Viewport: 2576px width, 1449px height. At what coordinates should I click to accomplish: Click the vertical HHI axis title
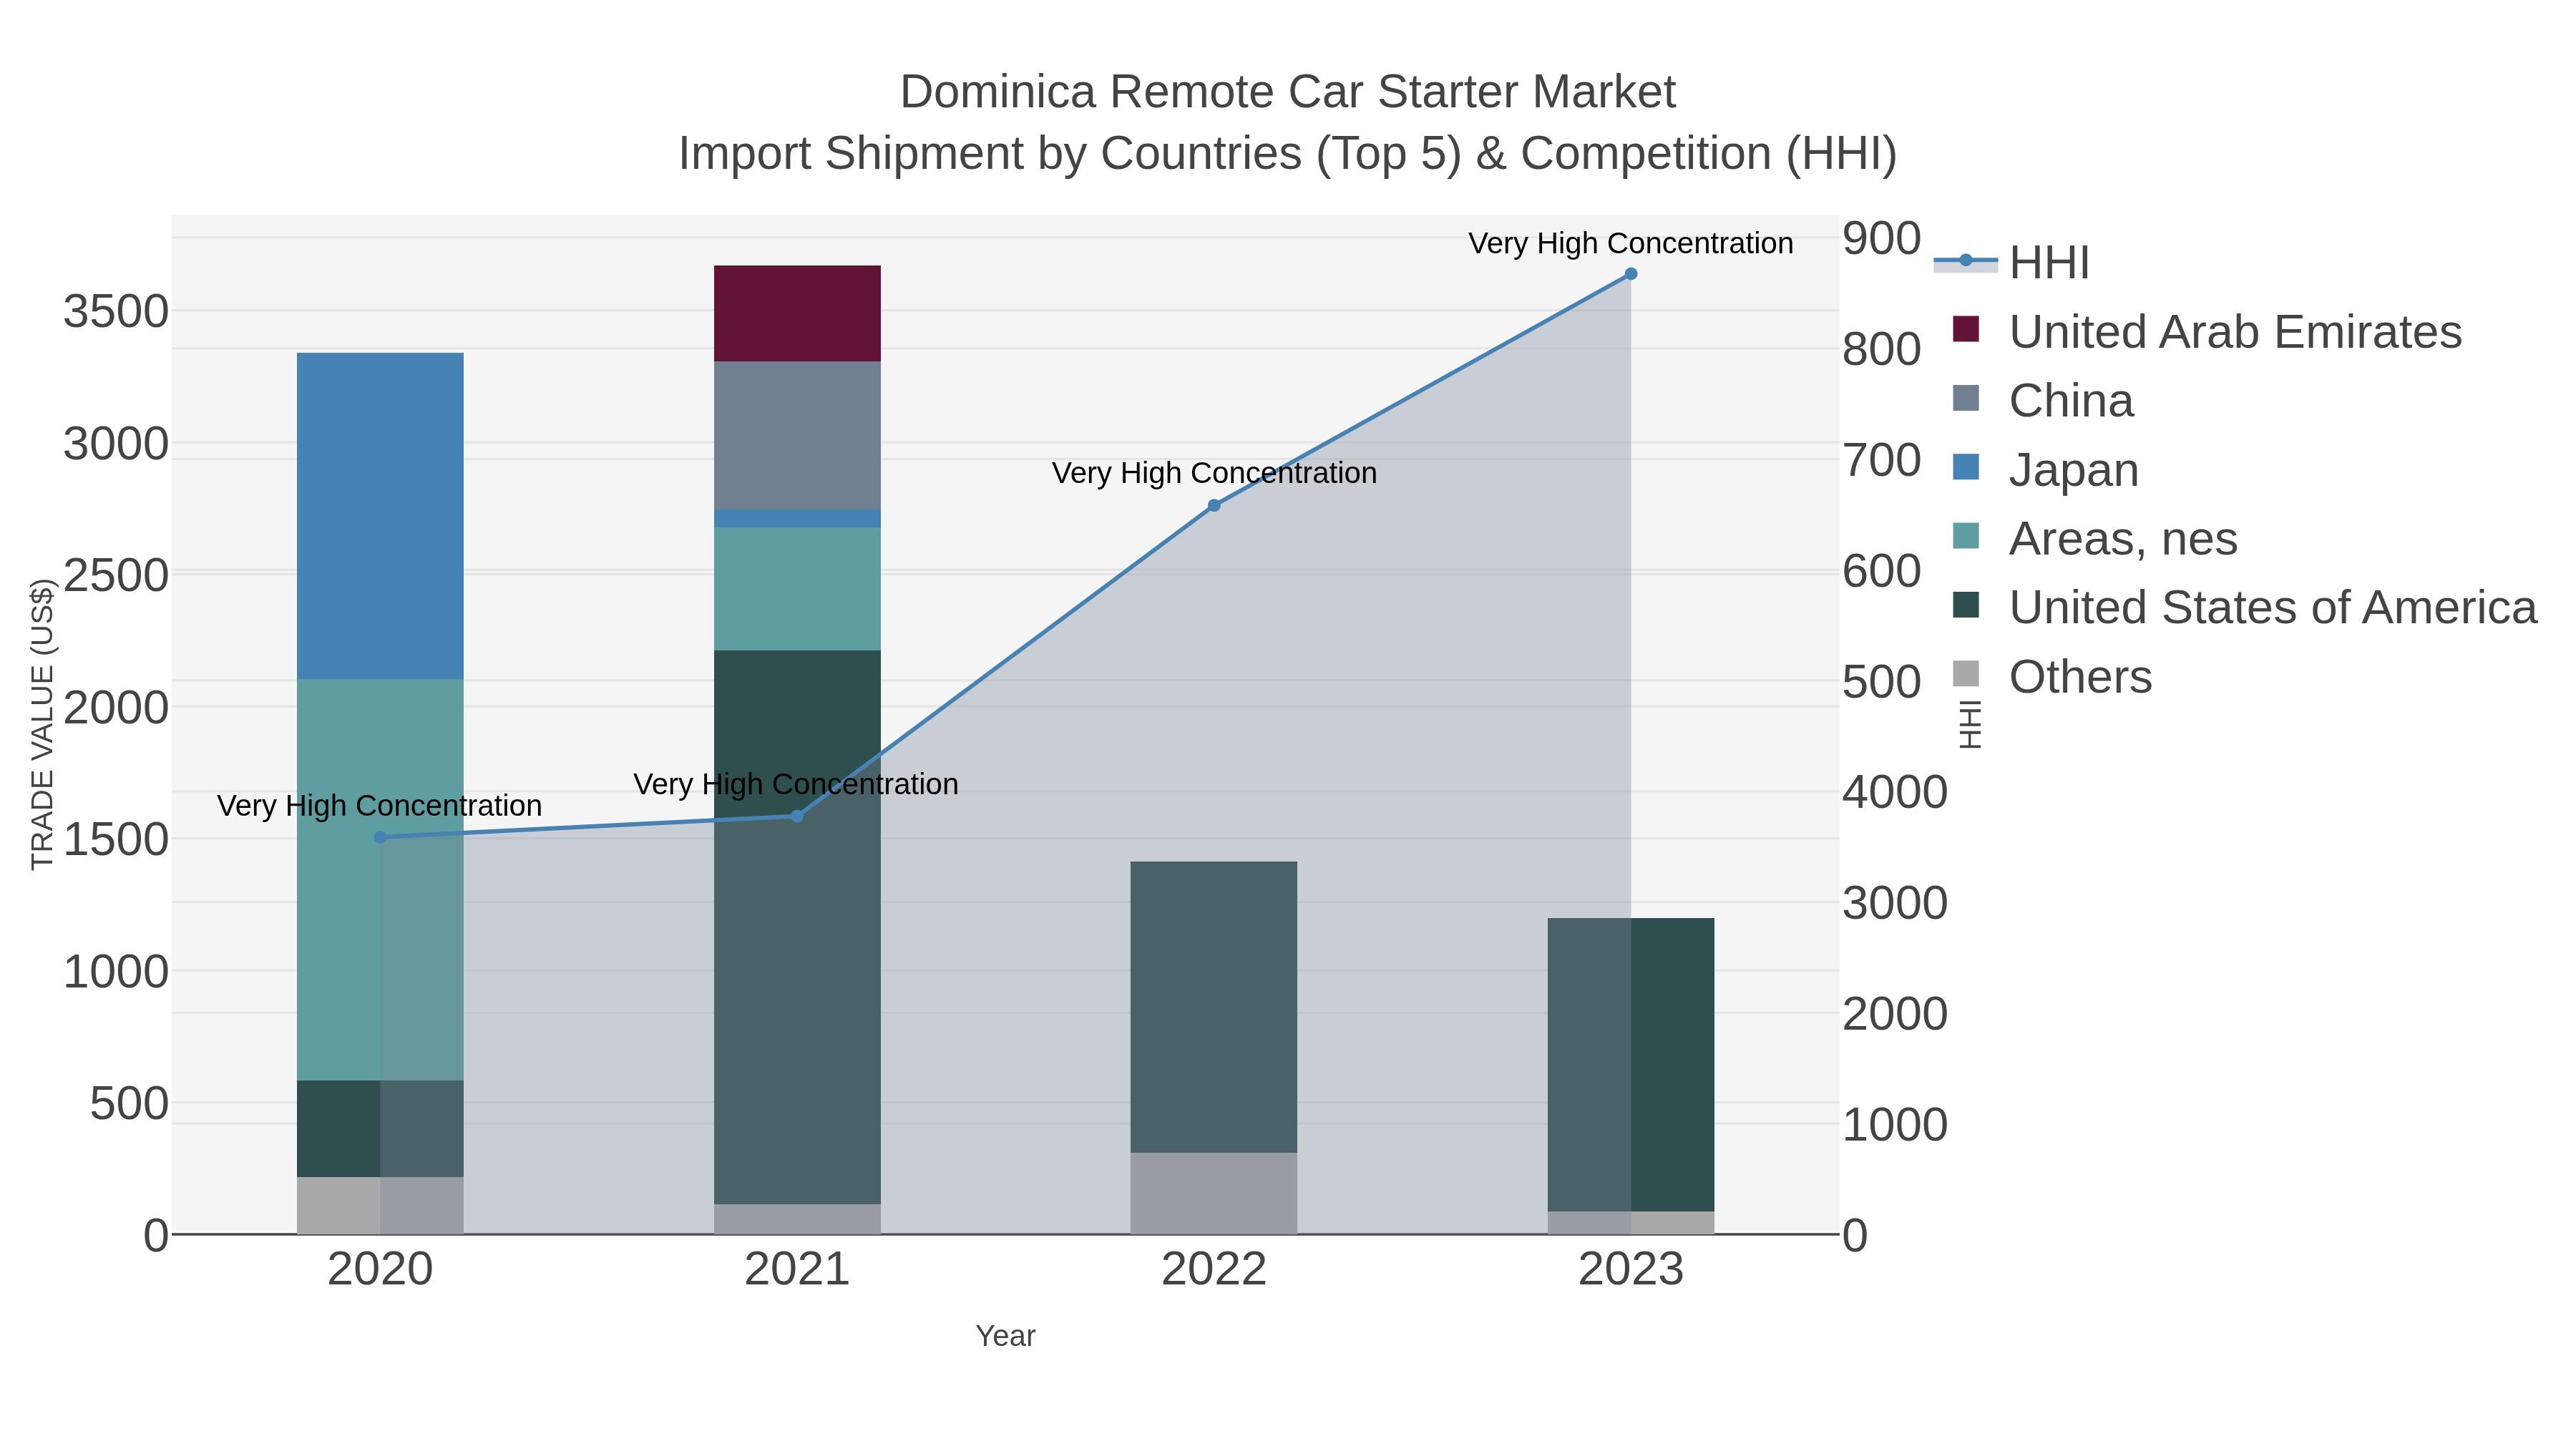pos(1970,725)
